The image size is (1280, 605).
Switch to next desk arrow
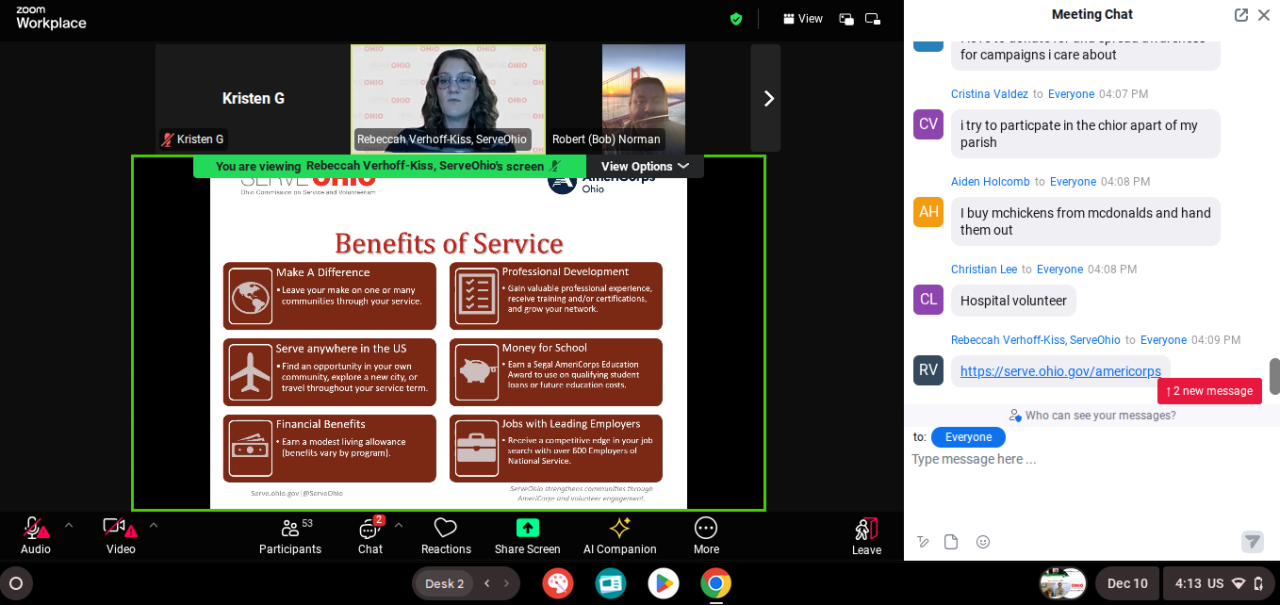point(507,583)
